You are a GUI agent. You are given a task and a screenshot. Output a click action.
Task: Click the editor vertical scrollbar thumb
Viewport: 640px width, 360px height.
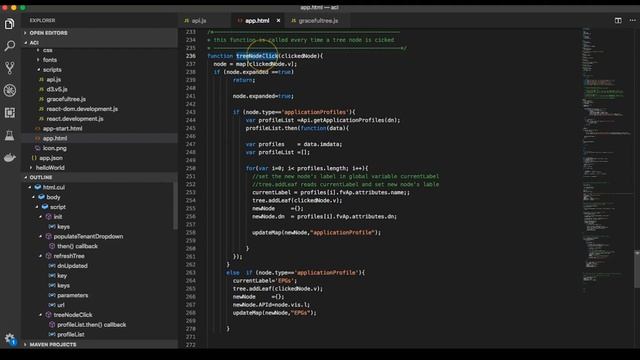637,269
